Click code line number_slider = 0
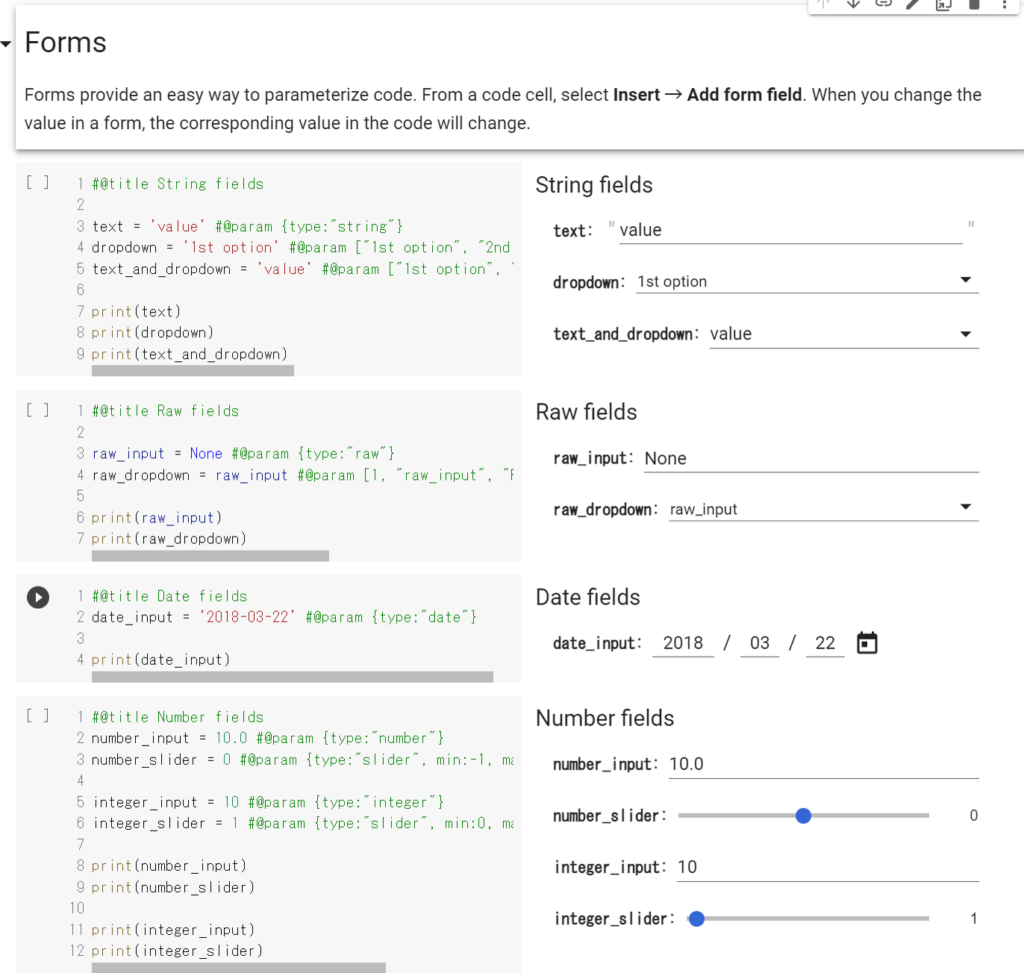 302,759
